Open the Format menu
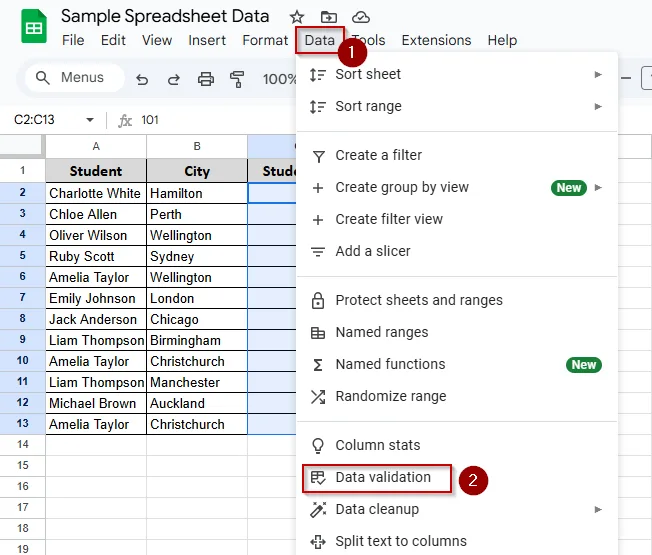Viewport: 652px width, 555px height. point(265,40)
